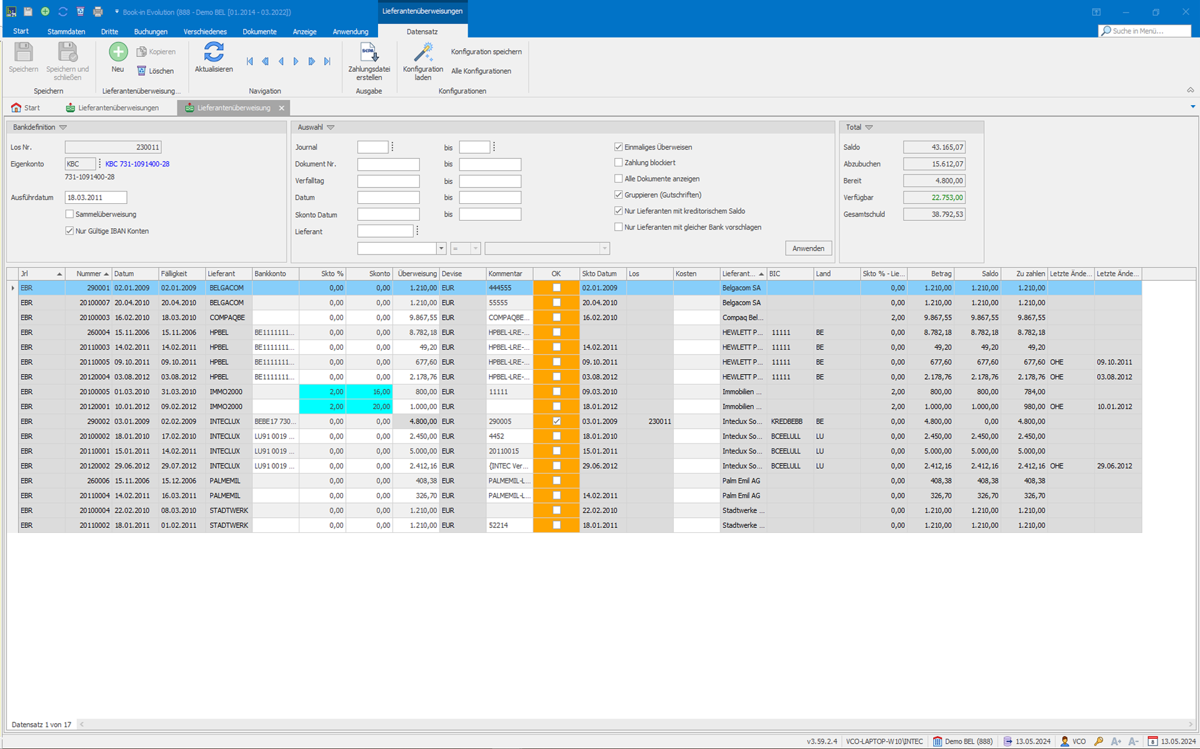Viewport: 1200px width, 749px height.
Task: Click the trash icon in title bar
Action: (80, 12)
